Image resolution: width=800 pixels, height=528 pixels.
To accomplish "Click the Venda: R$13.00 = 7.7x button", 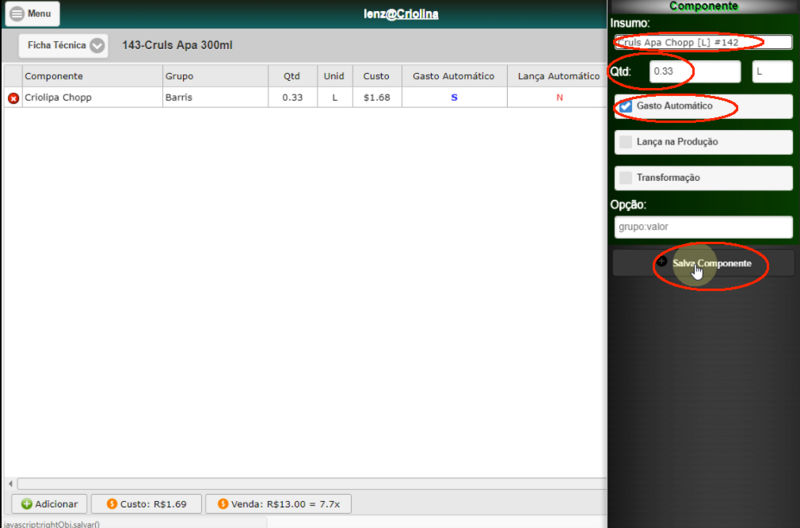I will 279,504.
